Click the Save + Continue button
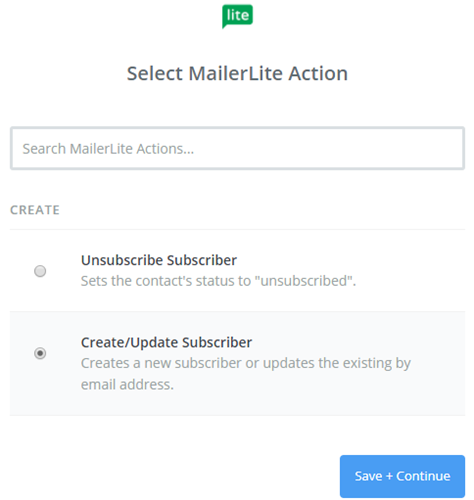This screenshot has width=474, height=500. [402, 476]
